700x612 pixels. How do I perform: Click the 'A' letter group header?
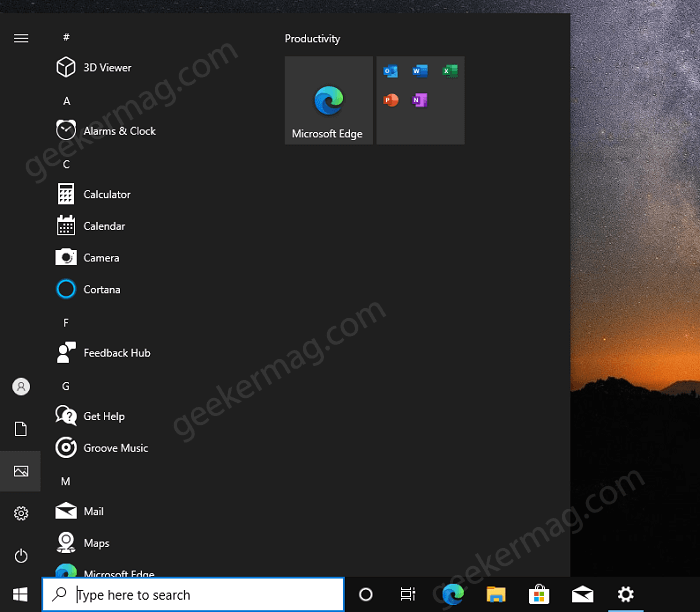(66, 101)
